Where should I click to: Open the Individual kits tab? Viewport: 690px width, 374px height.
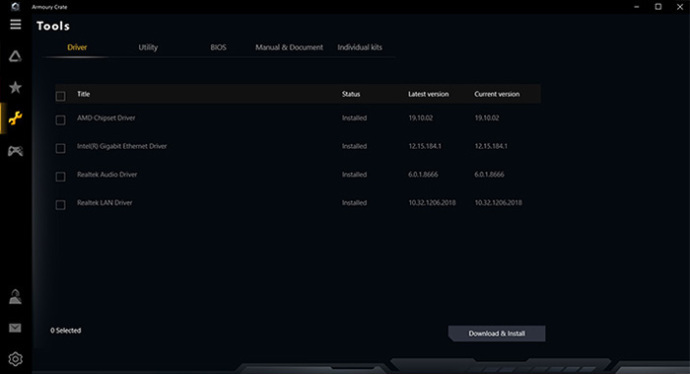click(x=360, y=47)
